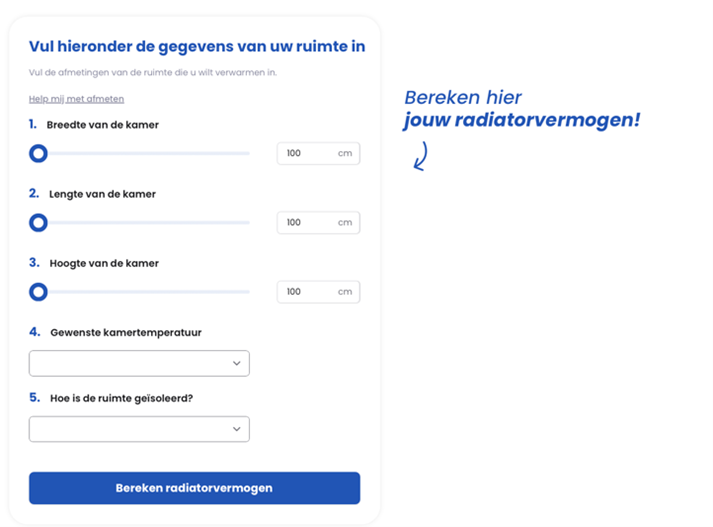Screen dimensions: 713x527
Task: Click the middle of the Hoogte slider track
Action: (x=139, y=292)
